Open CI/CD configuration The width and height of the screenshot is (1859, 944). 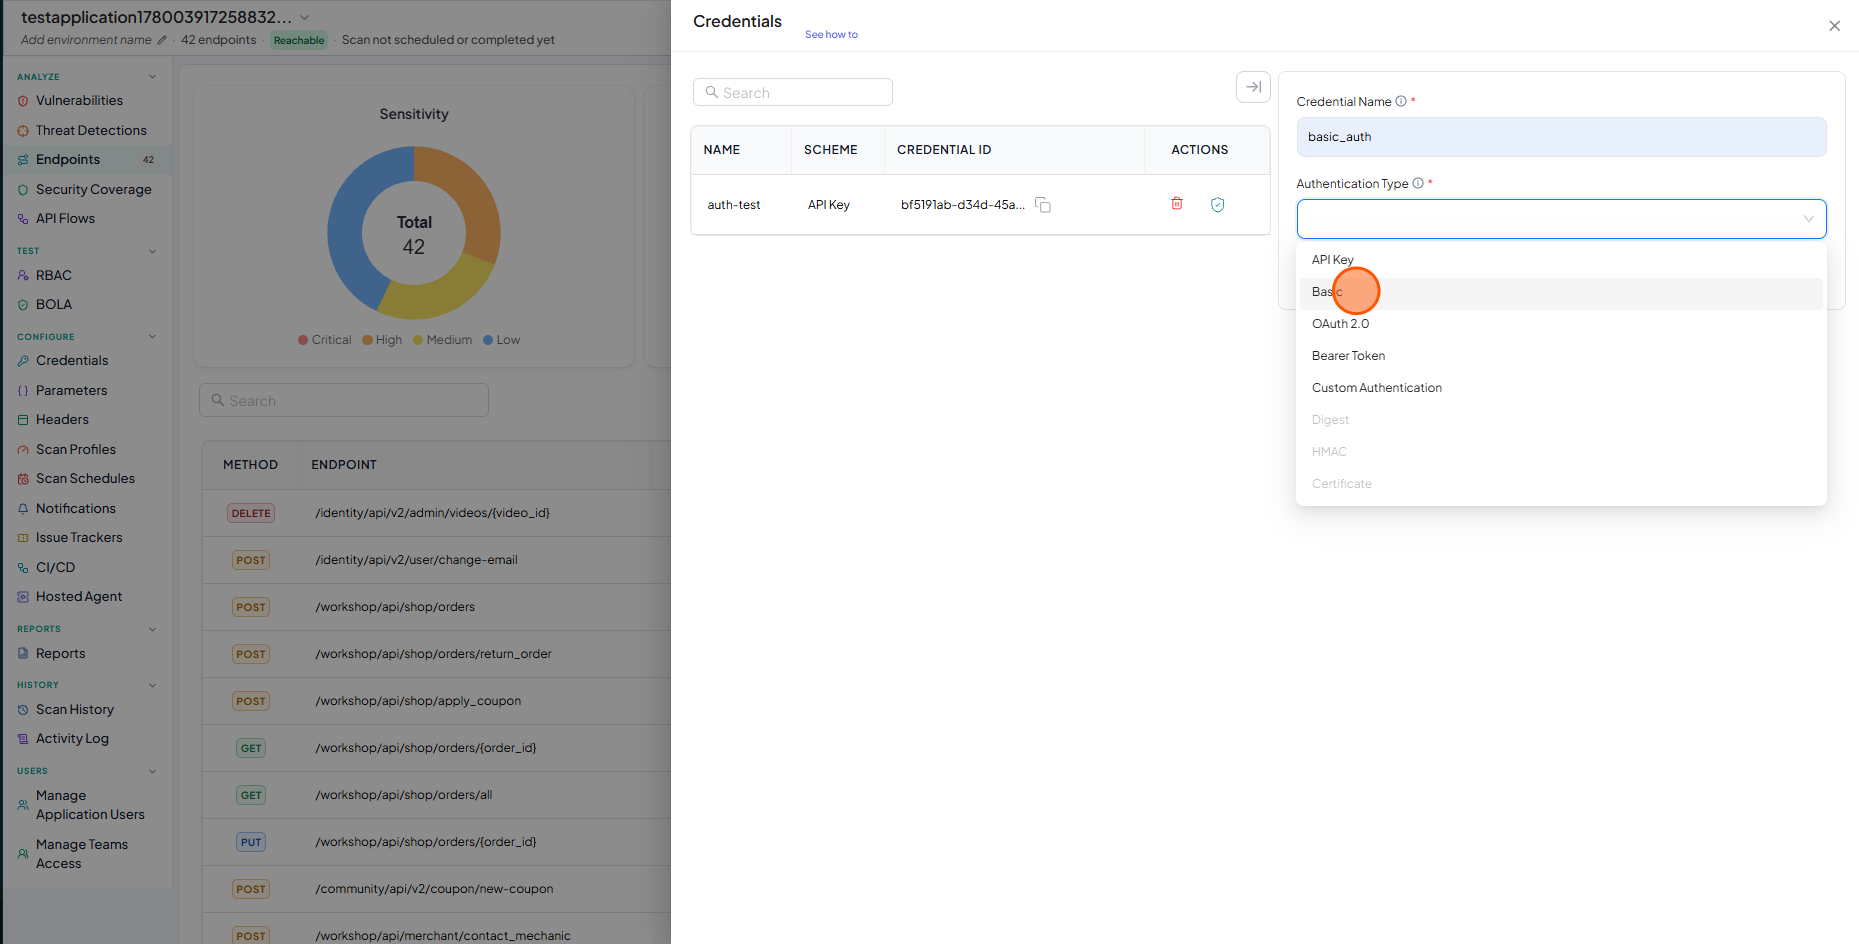pyautogui.click(x=55, y=568)
